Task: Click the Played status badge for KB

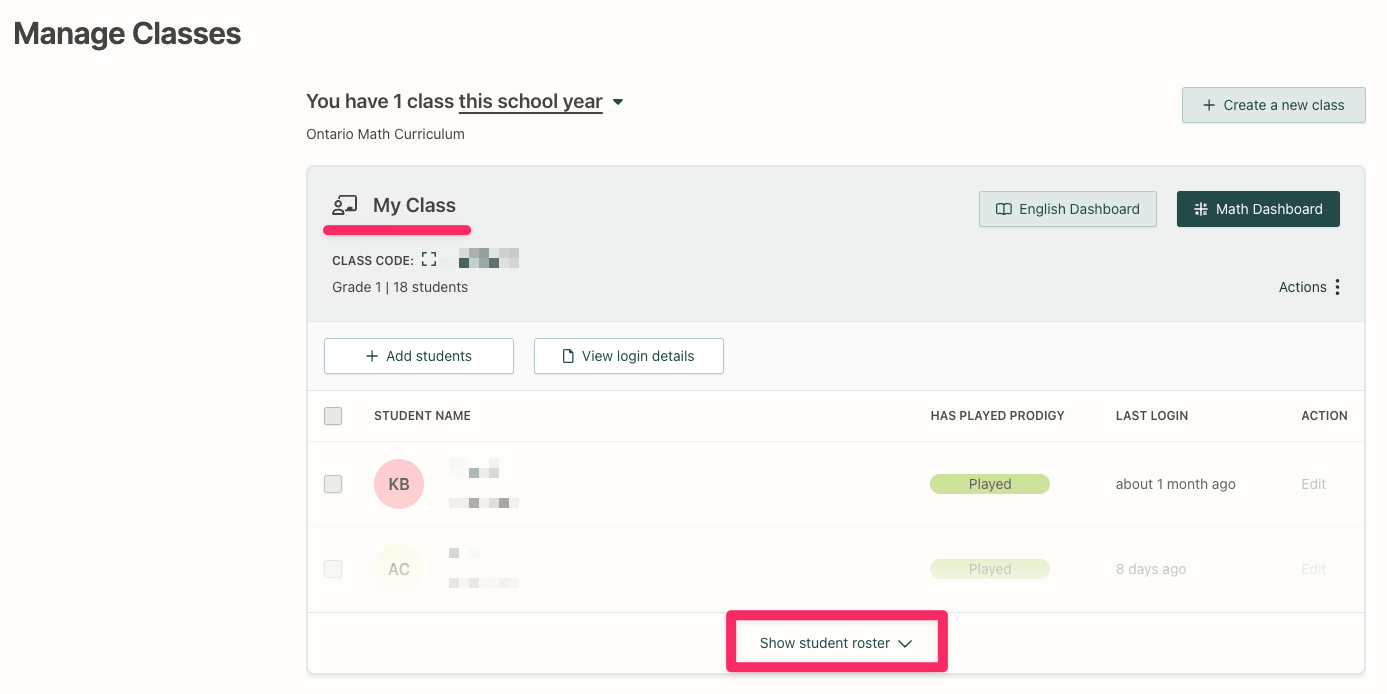Action: click(989, 483)
